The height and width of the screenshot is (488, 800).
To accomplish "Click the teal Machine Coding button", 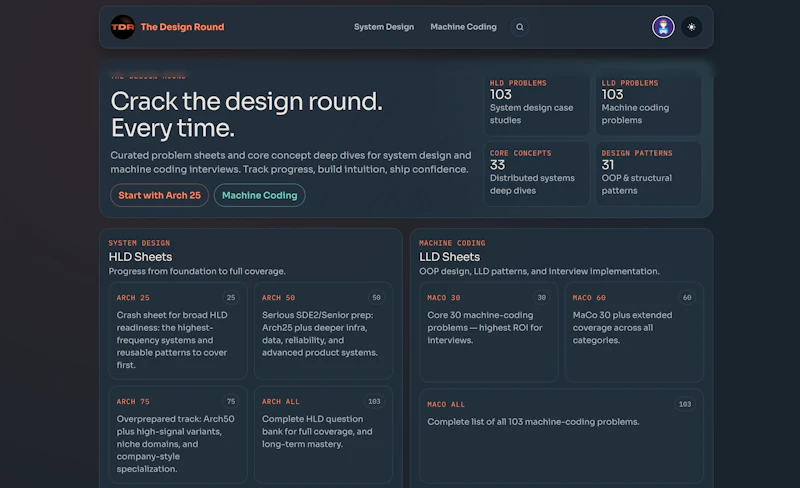I will (259, 195).
